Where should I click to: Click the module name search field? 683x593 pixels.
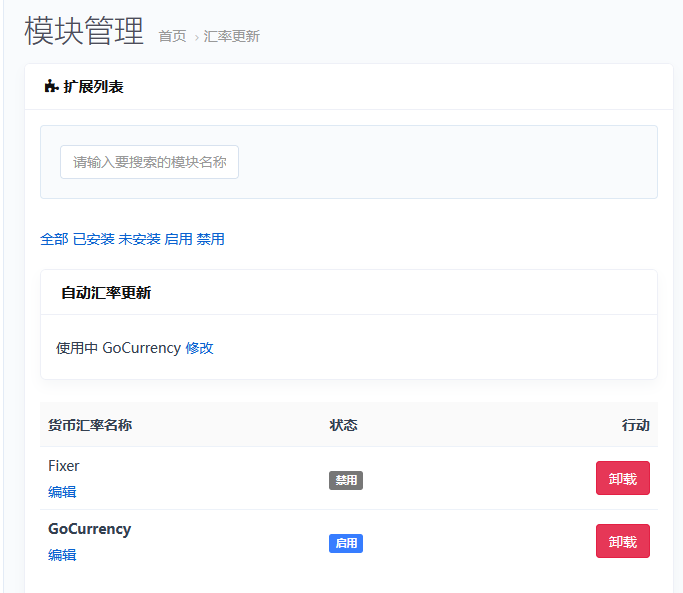(149, 162)
